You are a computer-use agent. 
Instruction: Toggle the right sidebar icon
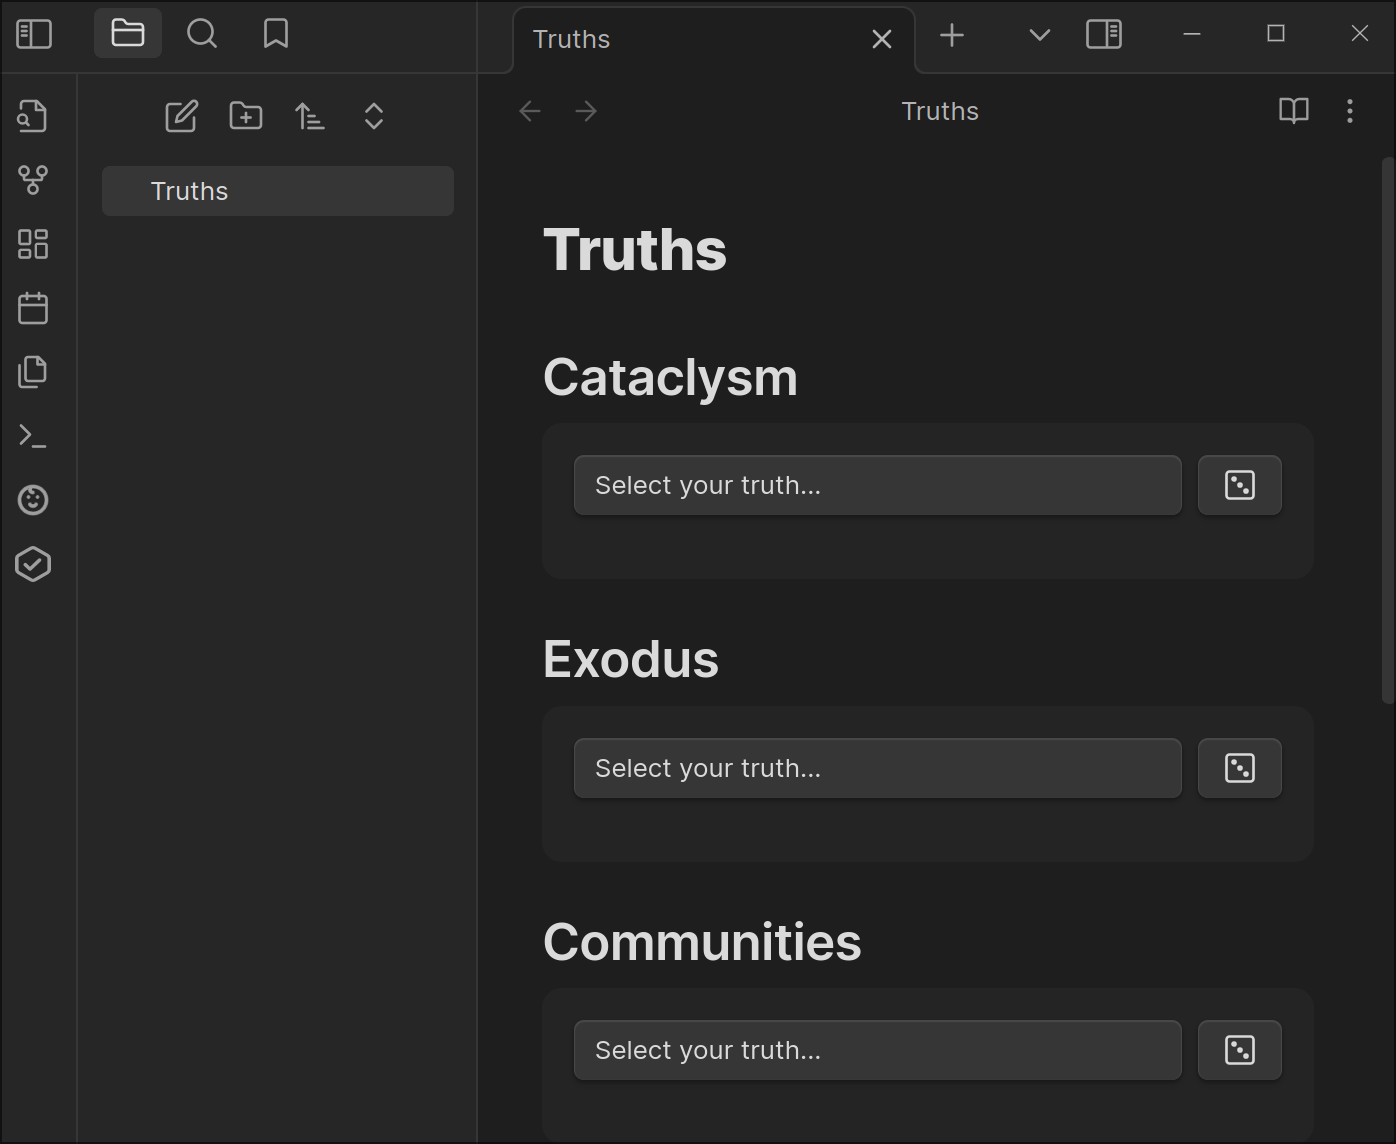[1104, 35]
